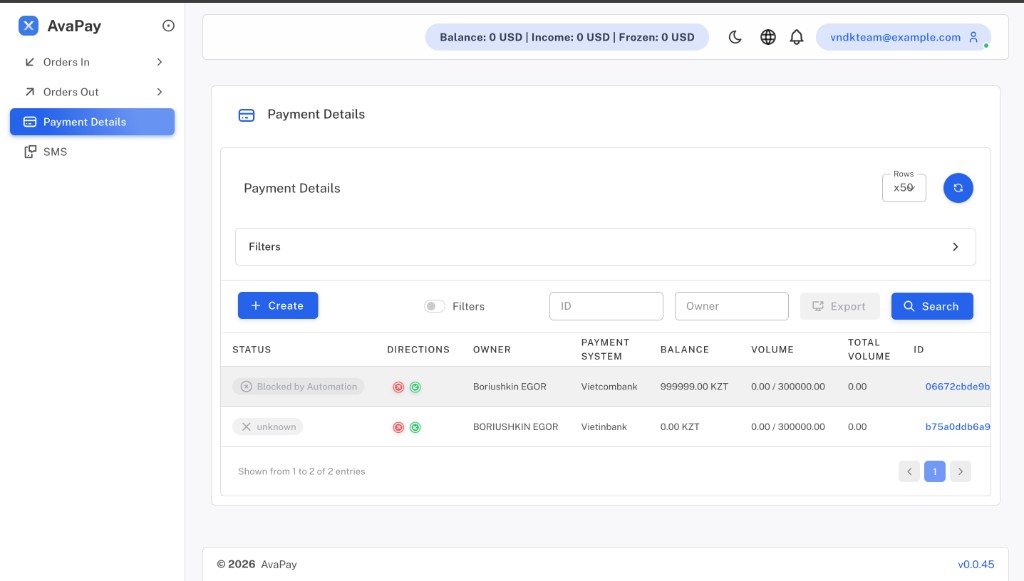
Task: Click green direction icon in Vietinbank row
Action: [x=415, y=428]
